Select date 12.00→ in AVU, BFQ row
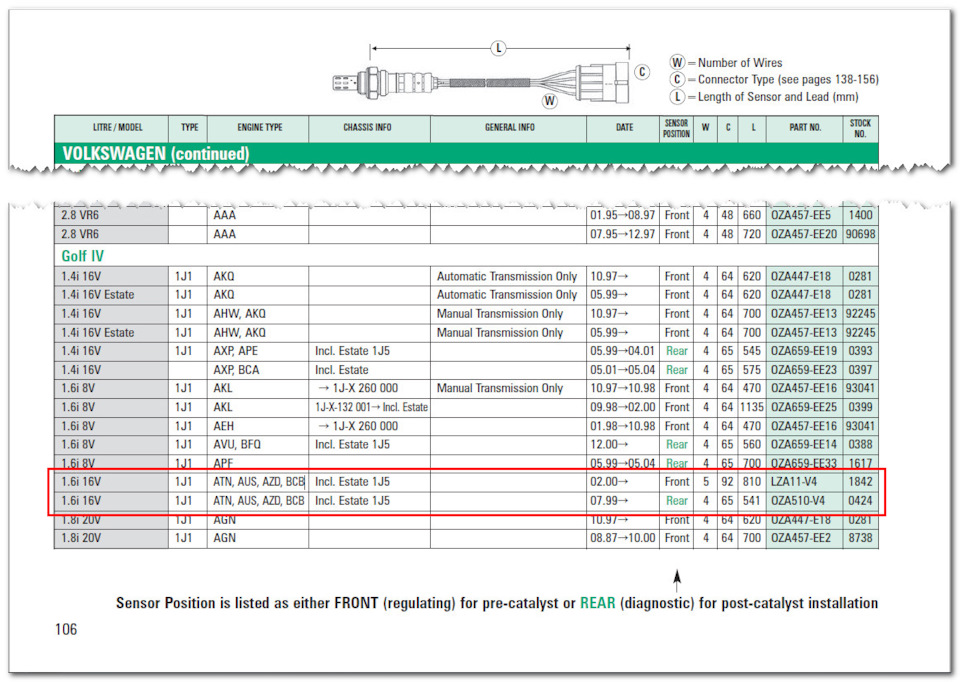 [609, 445]
